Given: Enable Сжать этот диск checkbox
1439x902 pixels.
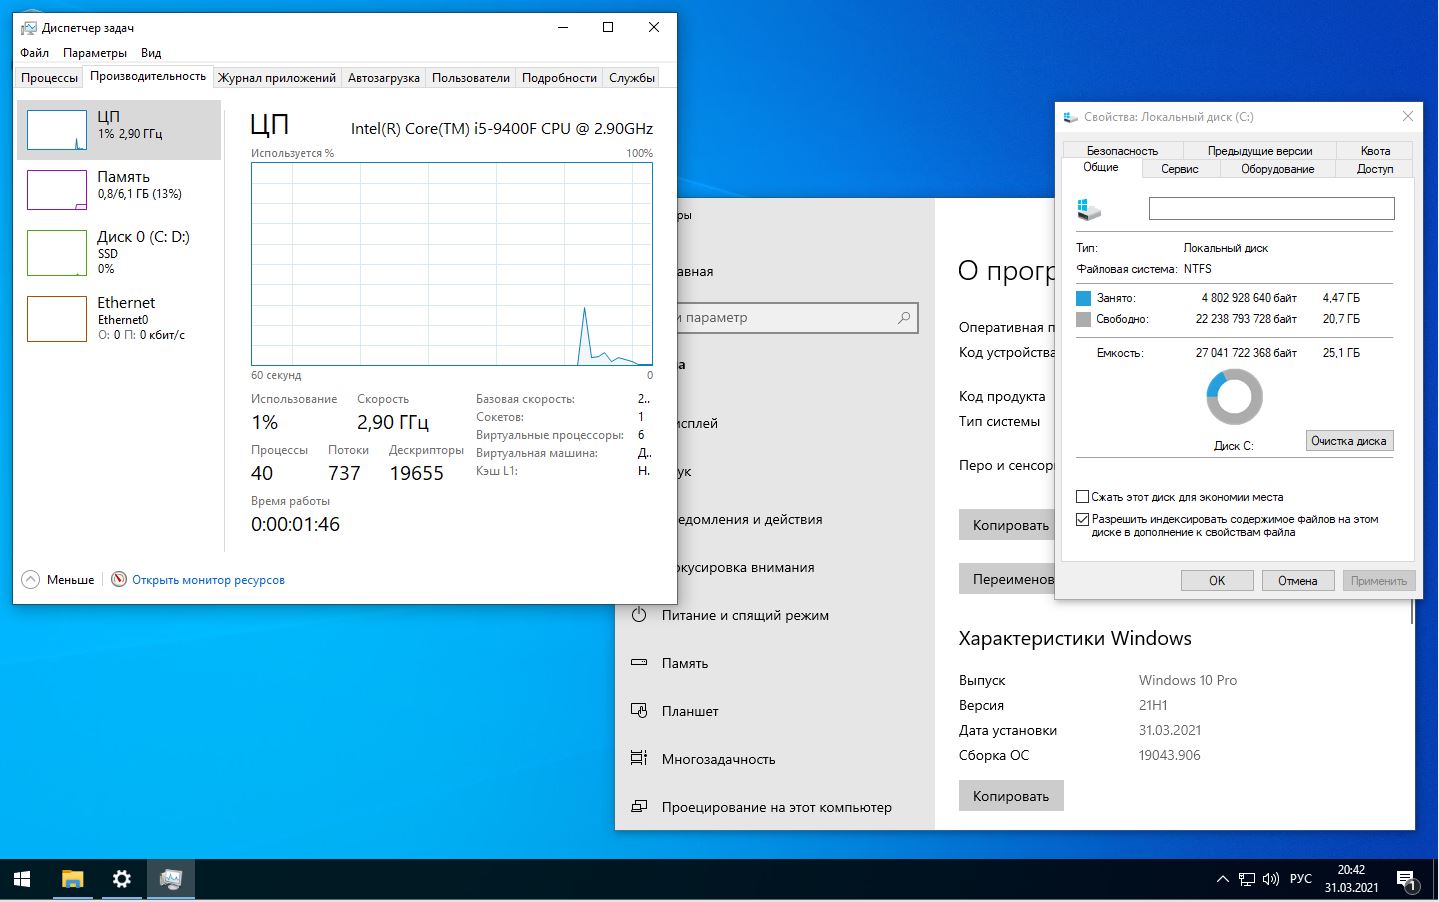Looking at the screenshot, I should tap(1082, 497).
